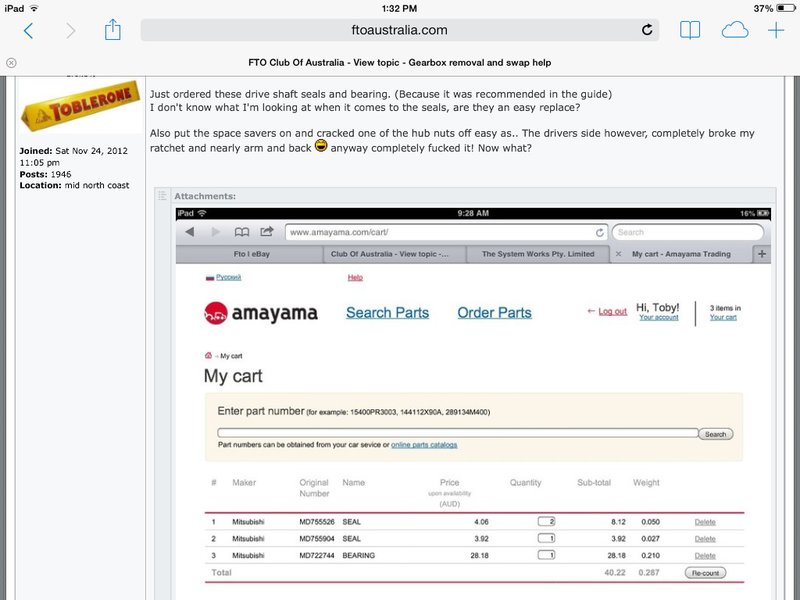Click quantity box for MD722744 bearing
Viewport: 800px width, 600px height.
click(546, 555)
